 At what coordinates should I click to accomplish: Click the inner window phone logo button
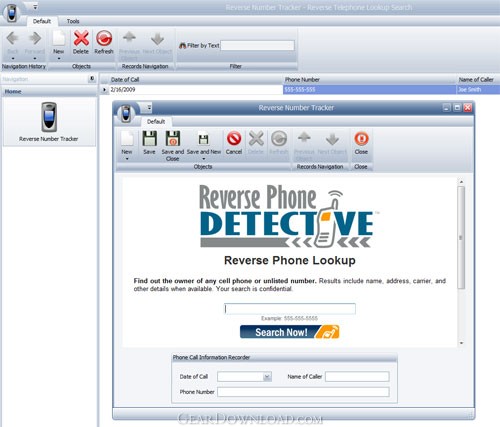tap(126, 113)
